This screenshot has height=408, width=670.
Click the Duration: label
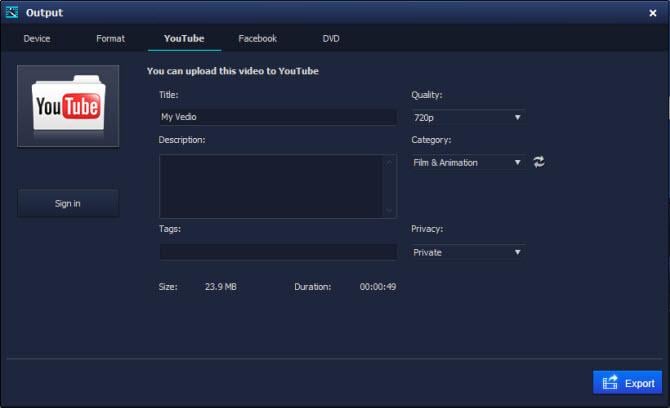312,287
